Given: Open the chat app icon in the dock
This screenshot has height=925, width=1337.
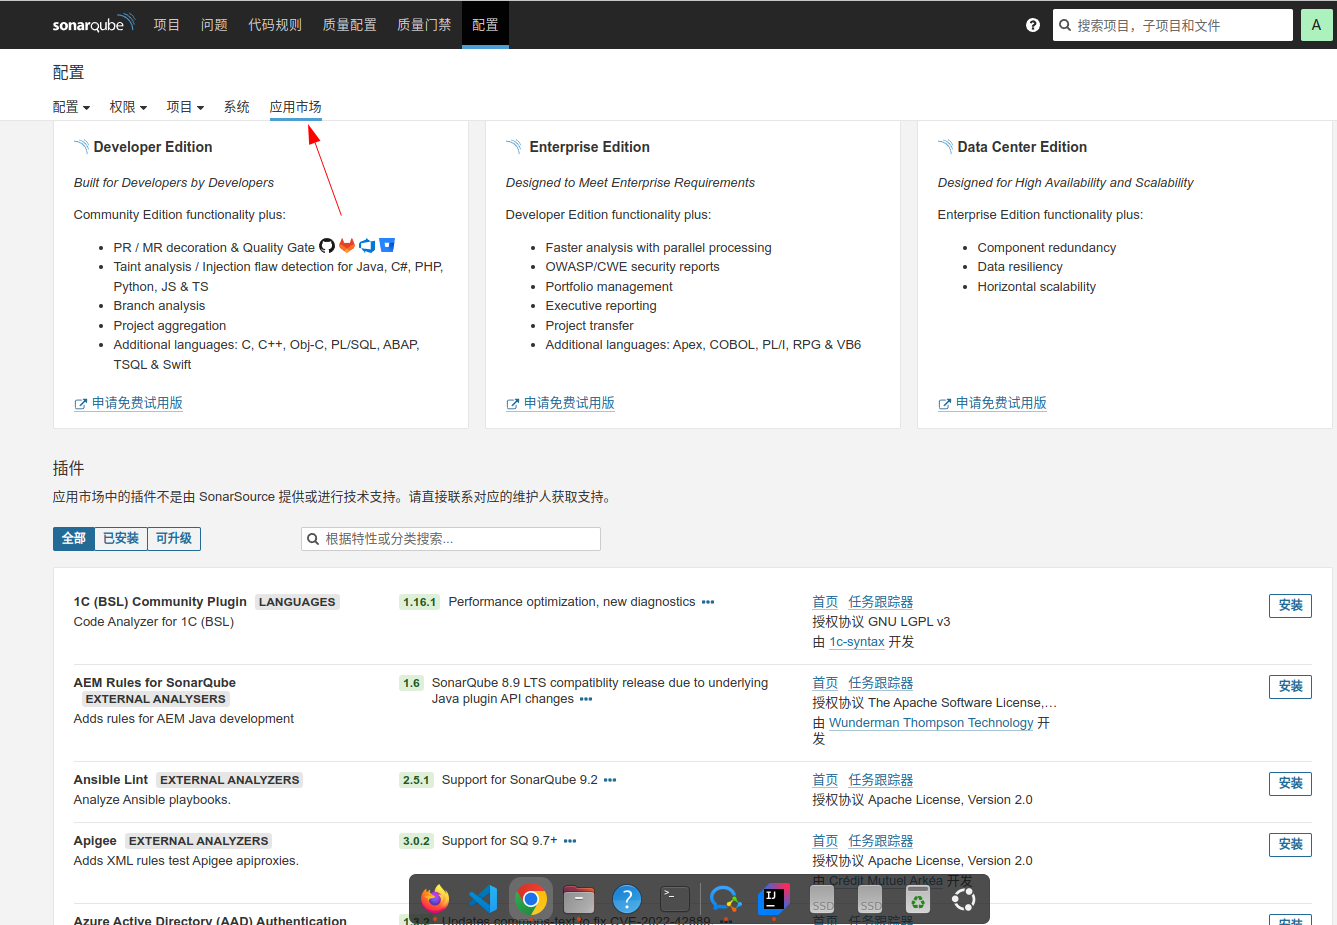Looking at the screenshot, I should [725, 899].
